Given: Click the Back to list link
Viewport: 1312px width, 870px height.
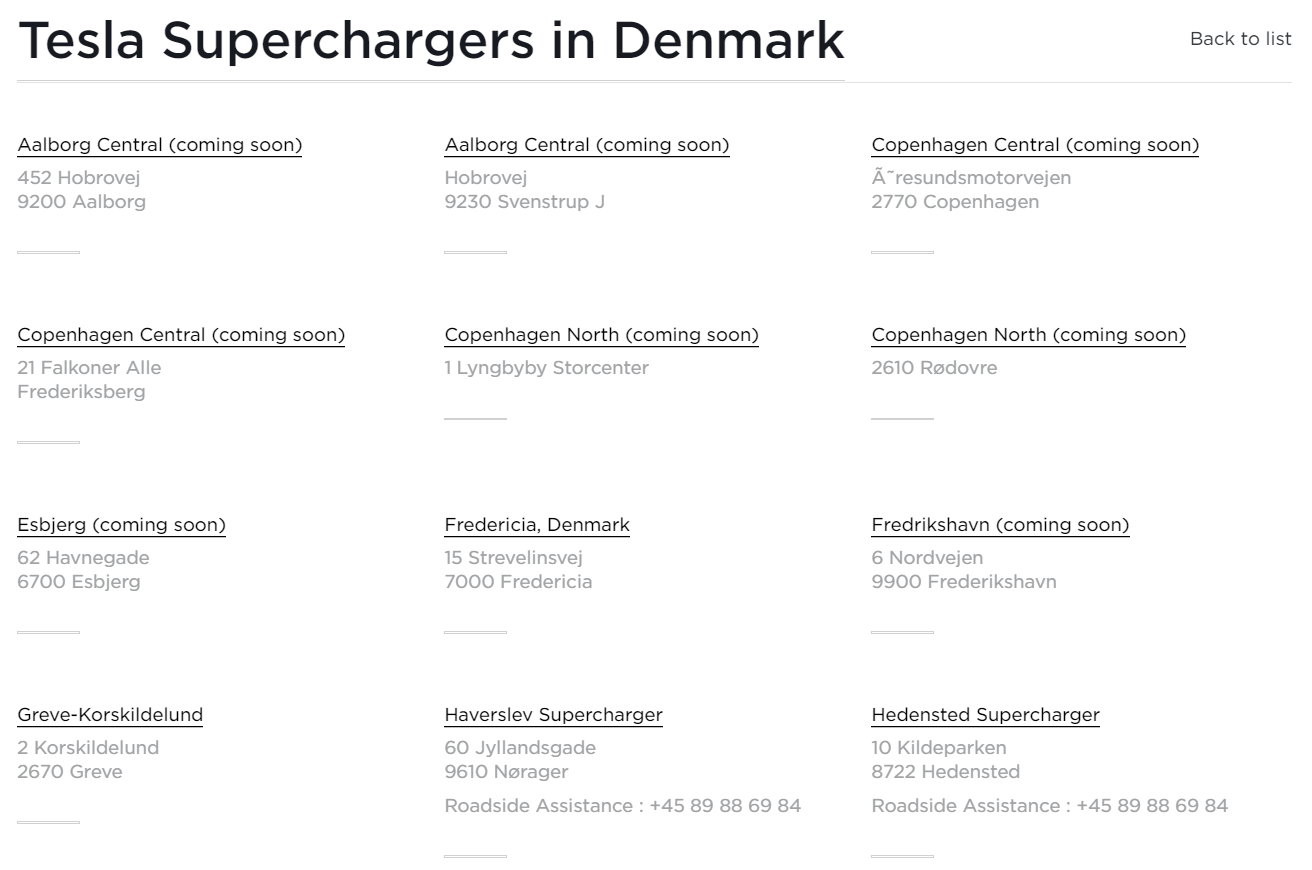Looking at the screenshot, I should [x=1240, y=39].
